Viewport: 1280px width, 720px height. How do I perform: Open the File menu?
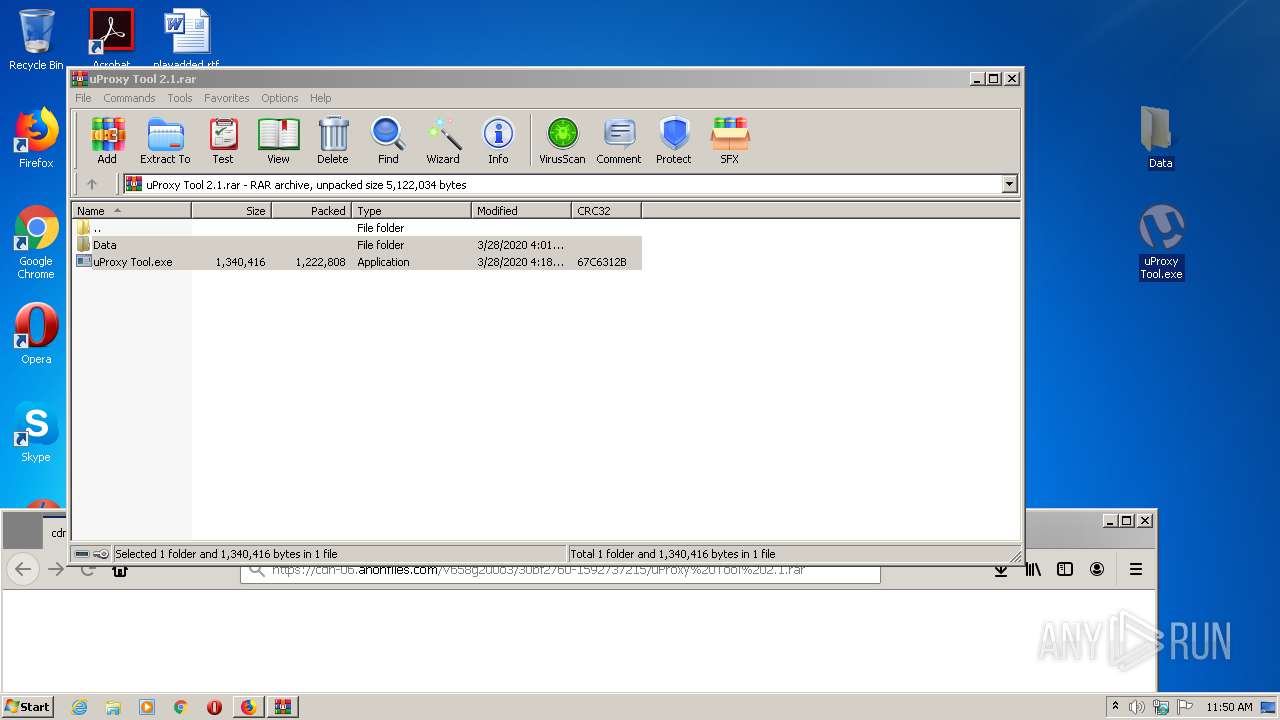83,98
